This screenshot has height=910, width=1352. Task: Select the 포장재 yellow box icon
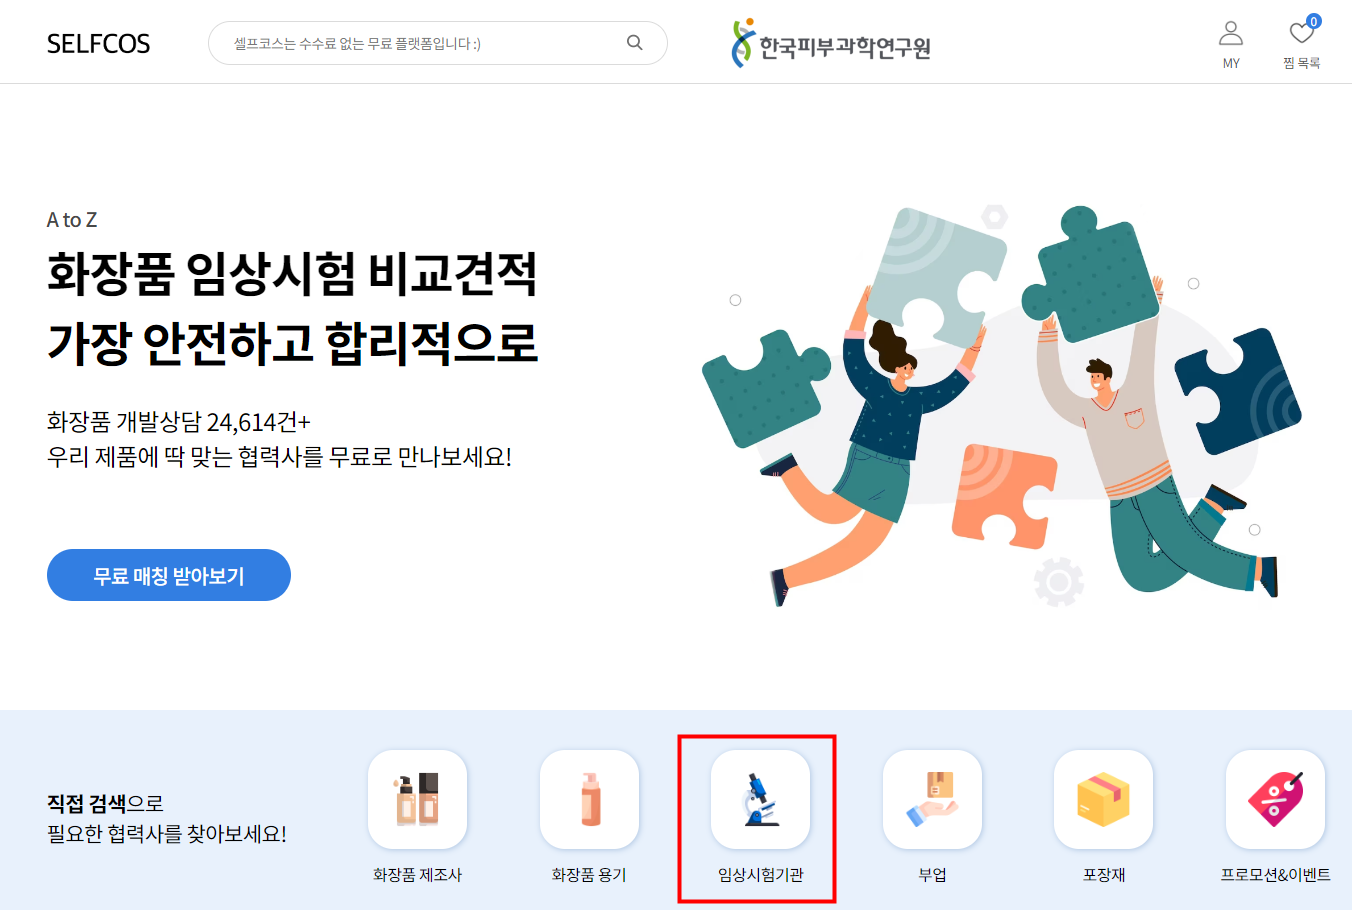coord(1103,799)
